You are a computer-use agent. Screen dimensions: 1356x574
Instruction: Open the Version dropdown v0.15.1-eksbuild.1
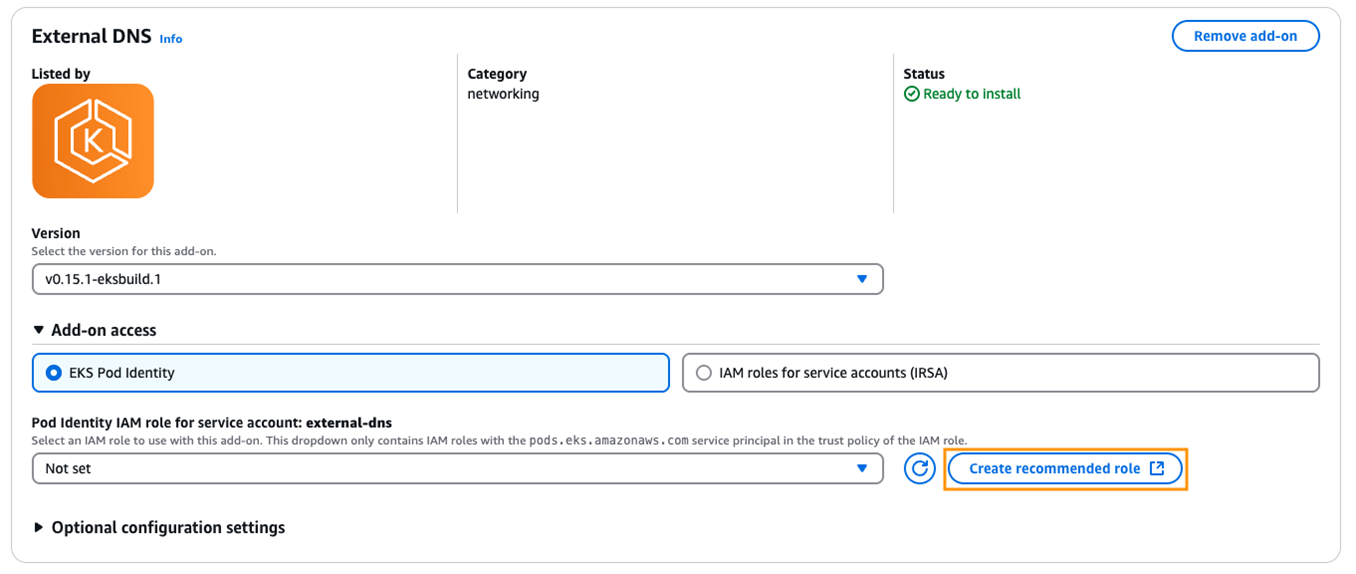tap(457, 279)
